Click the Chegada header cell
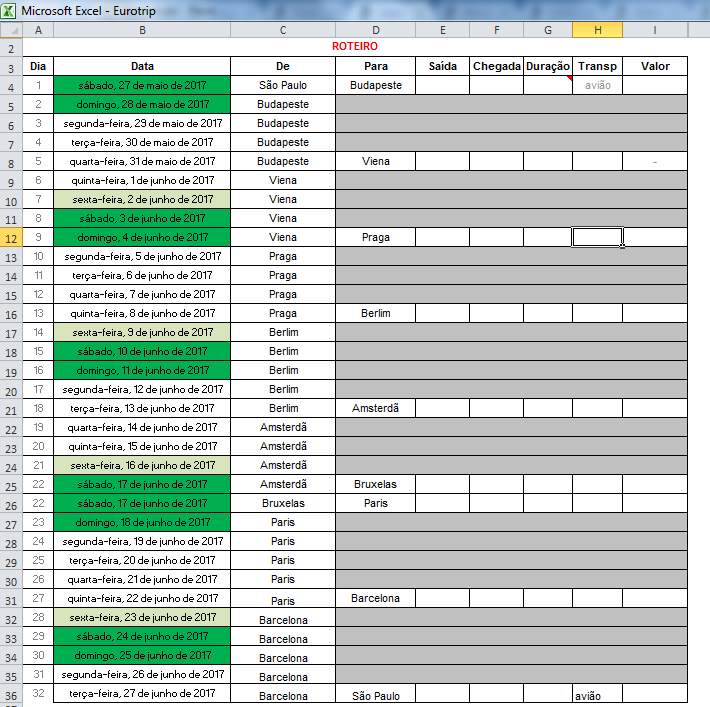This screenshot has width=710, height=707. (497, 66)
